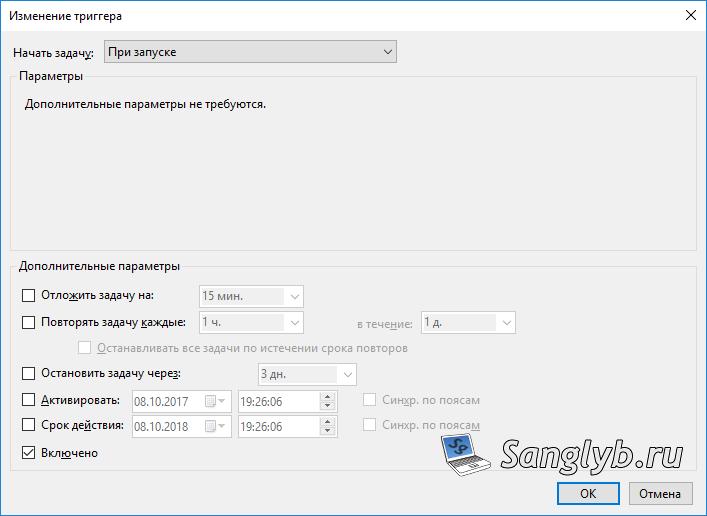The height and width of the screenshot is (516, 707).
Task: Expand the '1 д.' duration dropdown
Action: click(x=468, y=322)
